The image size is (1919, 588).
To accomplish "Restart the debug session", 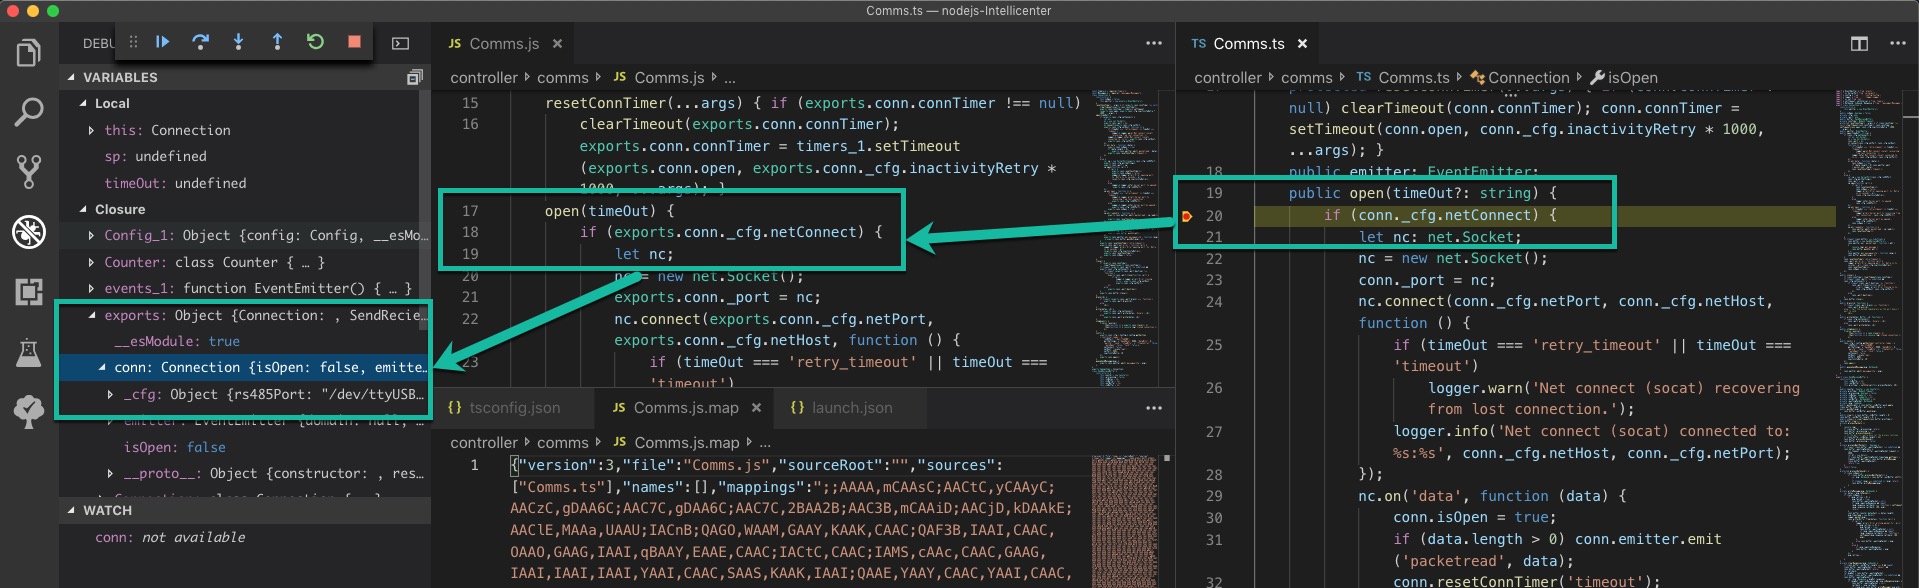I will 315,42.
